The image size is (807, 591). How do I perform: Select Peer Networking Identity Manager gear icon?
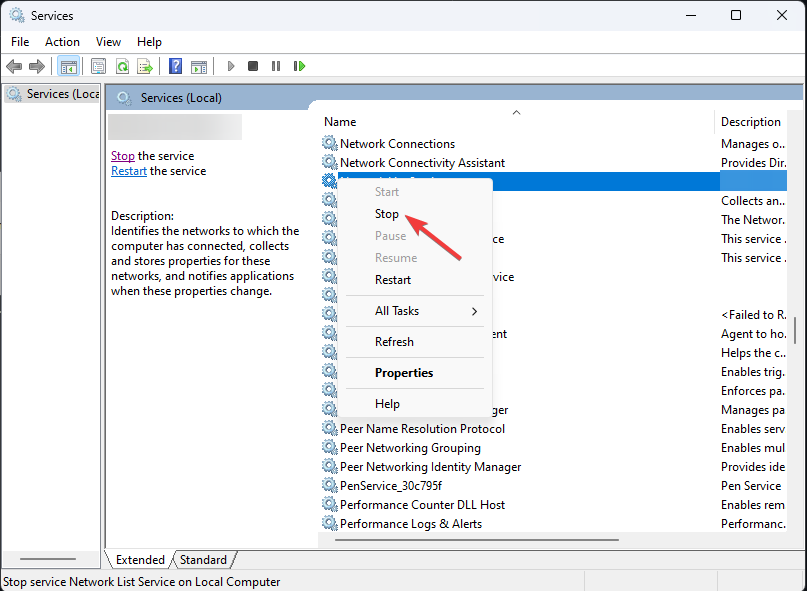[x=329, y=467]
